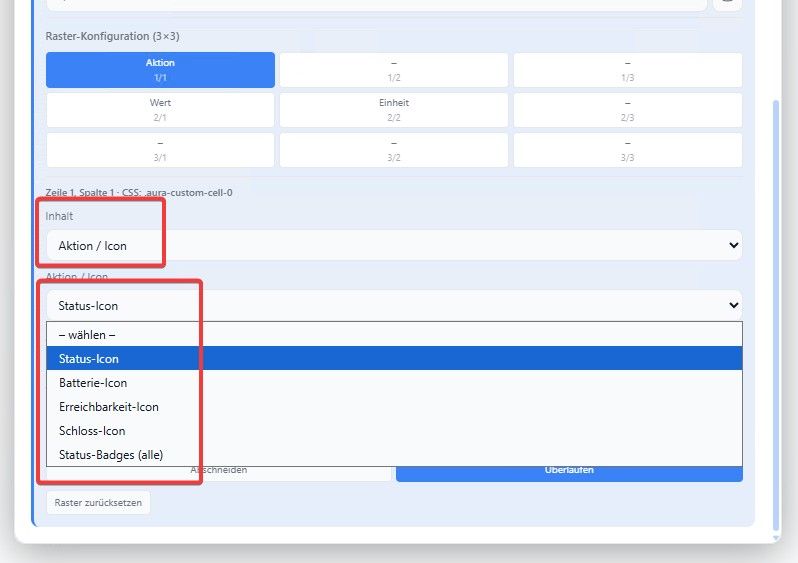Click the Raster zurücksetzen button
Image resolution: width=798 pixels, height=563 pixels.
pos(98,502)
